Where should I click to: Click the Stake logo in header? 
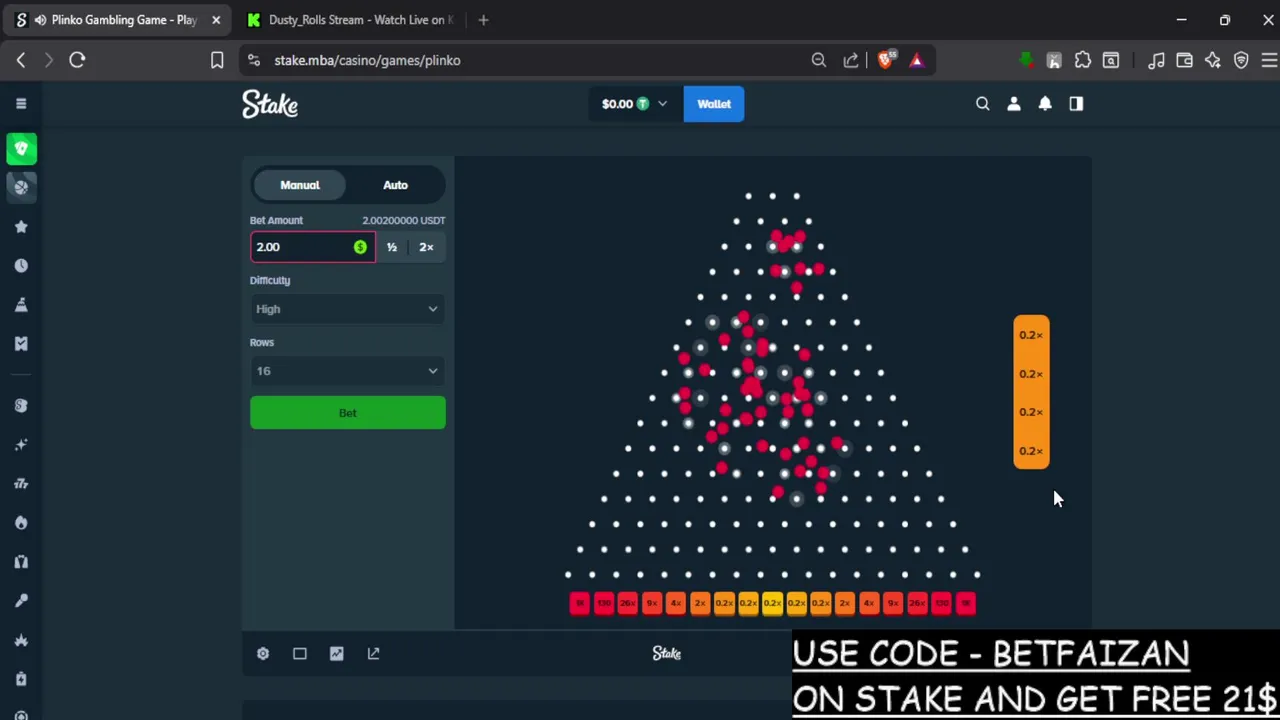pyautogui.click(x=270, y=104)
